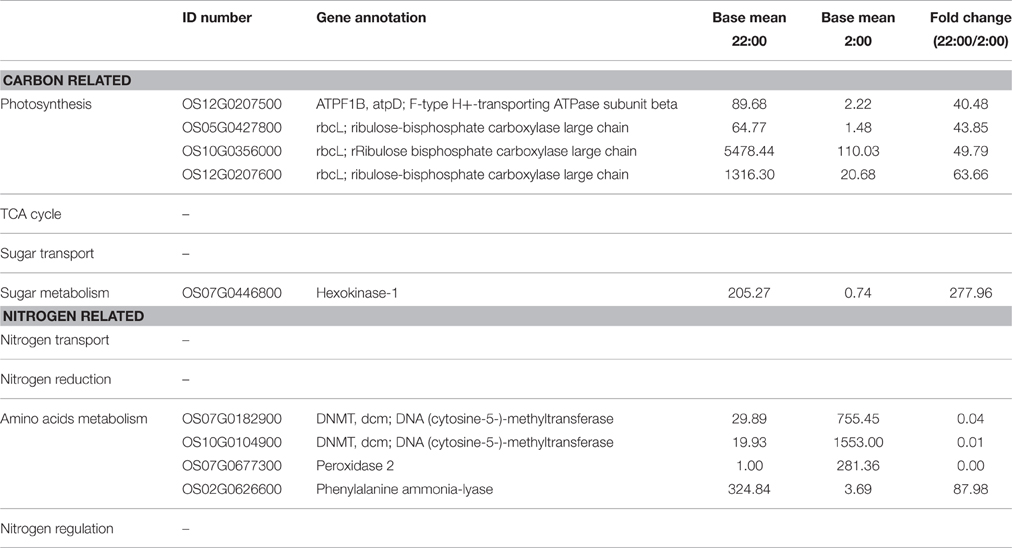Click the Base mean 22:00 column header
1012x548 pixels.
(x=749, y=30)
